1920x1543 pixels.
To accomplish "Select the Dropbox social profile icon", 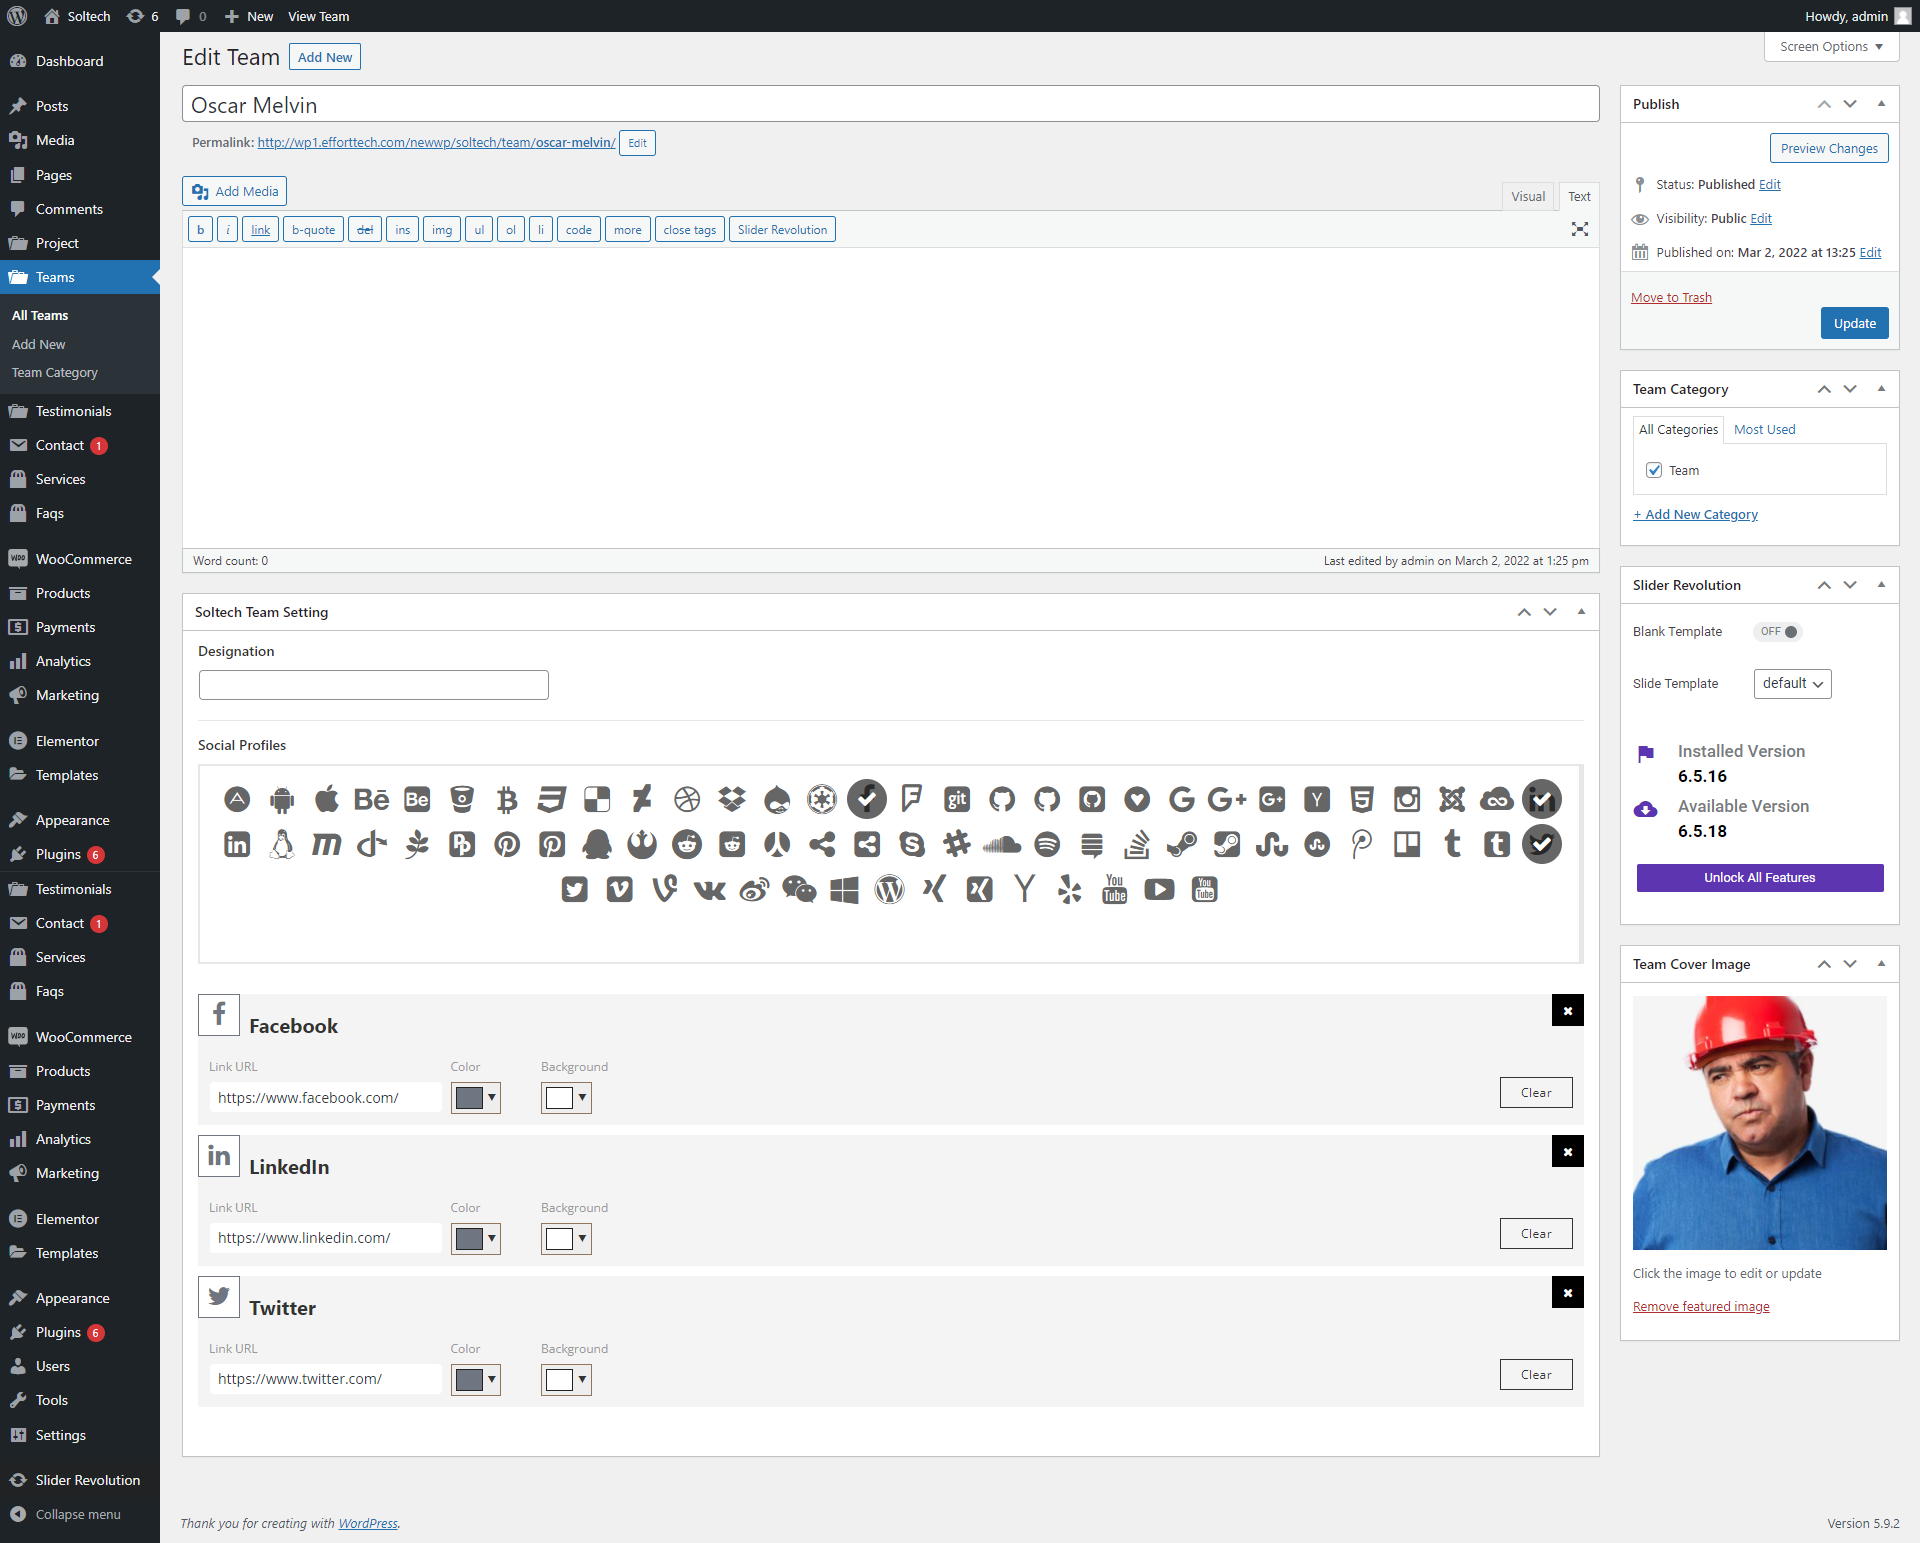I will (x=732, y=799).
